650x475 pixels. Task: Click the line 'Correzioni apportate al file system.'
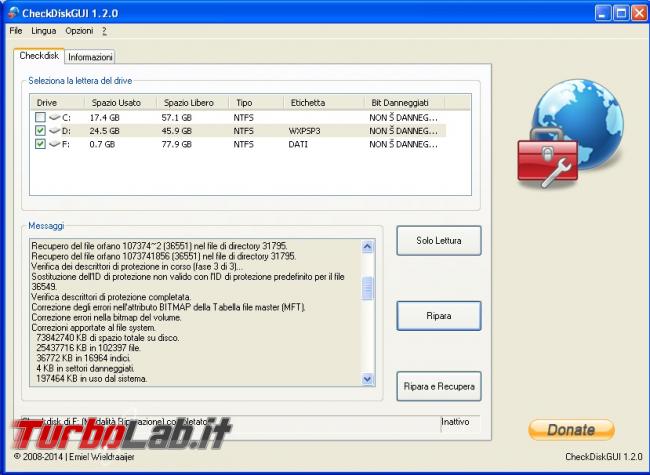94,328
